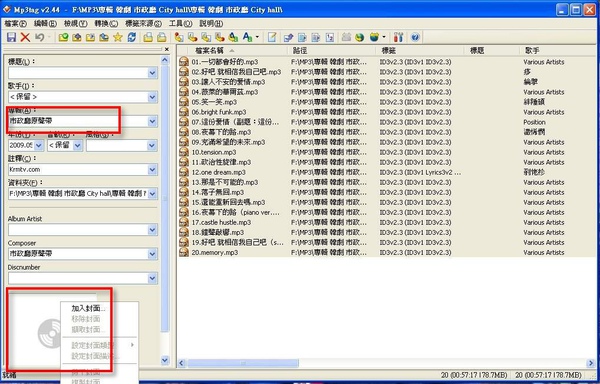The image size is (600, 384).
Task: Open the undo history dropdown arrow
Action: pos(49,37)
